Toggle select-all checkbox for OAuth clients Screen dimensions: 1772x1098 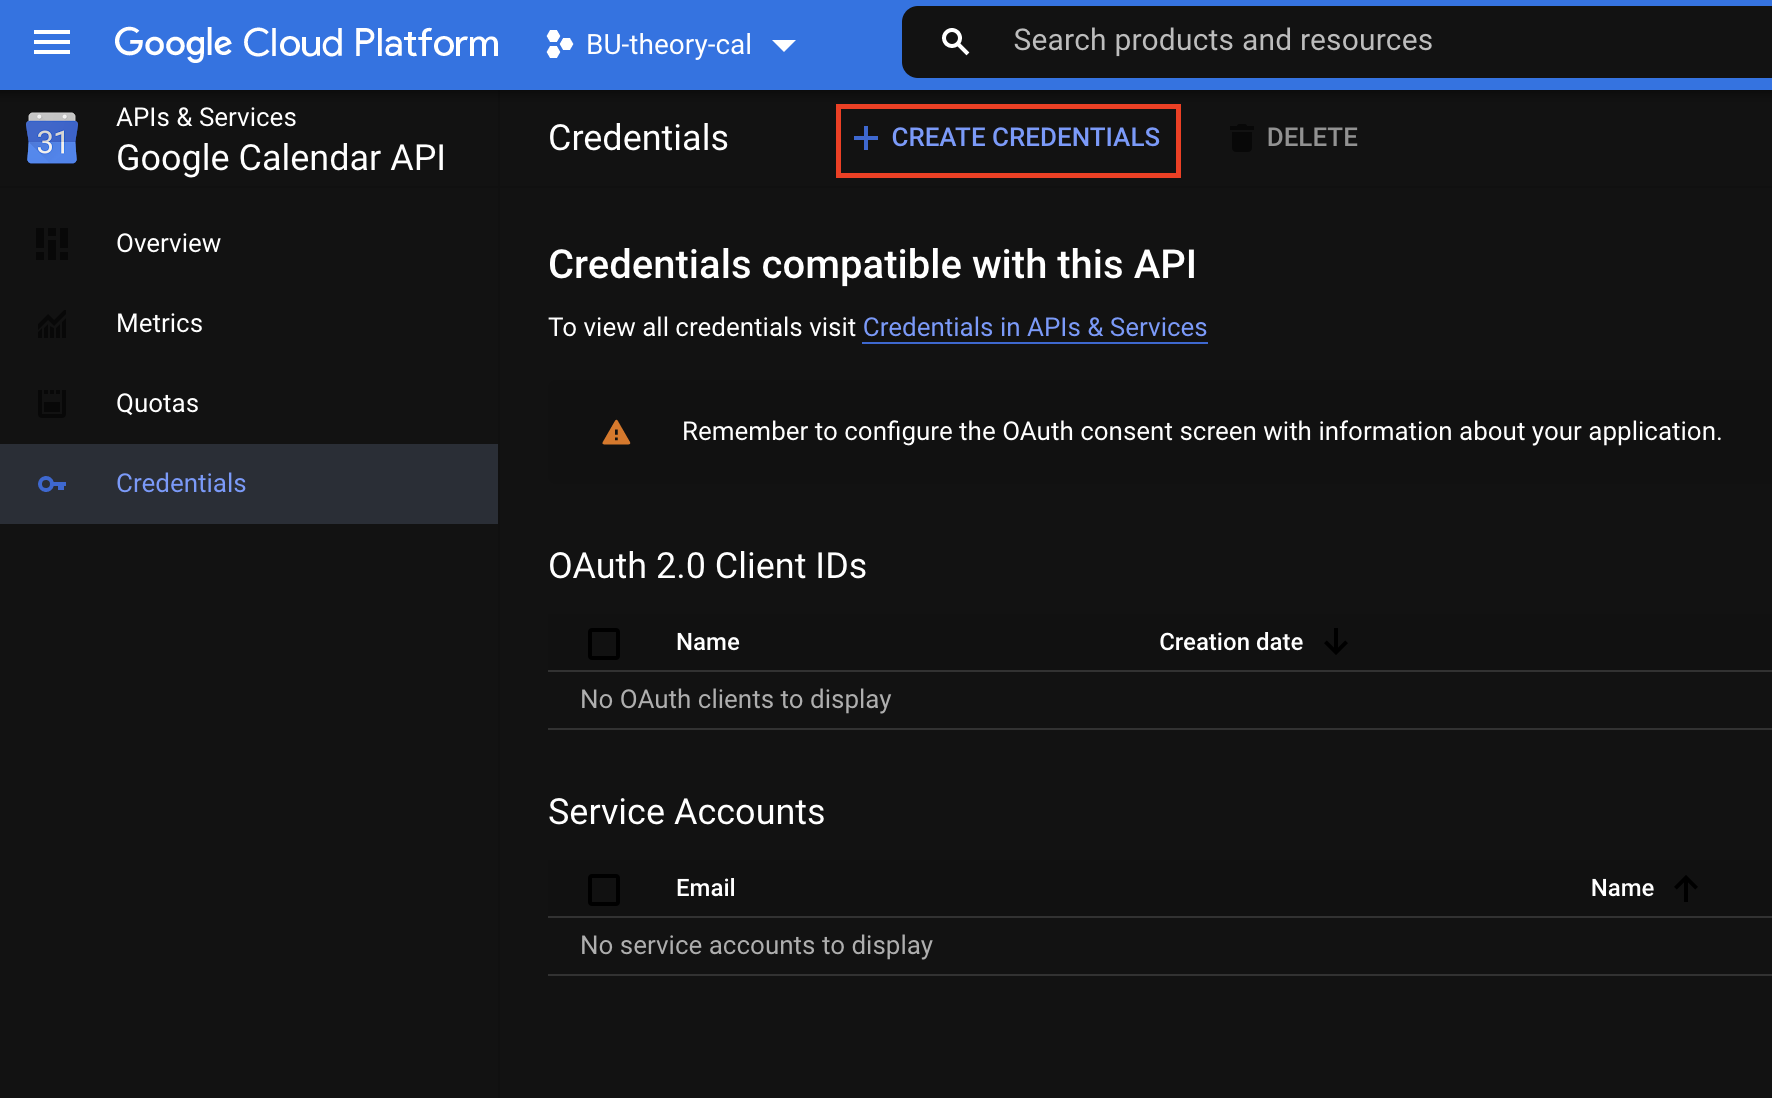pyautogui.click(x=604, y=643)
